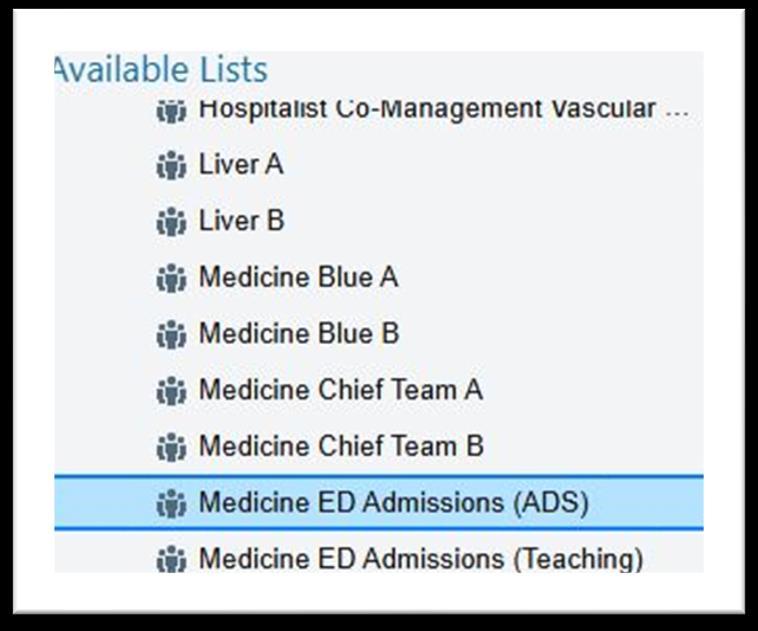Viewport: 758px width, 631px height.
Task: Click the team icon next to Medicine Blue B
Action: (171, 334)
